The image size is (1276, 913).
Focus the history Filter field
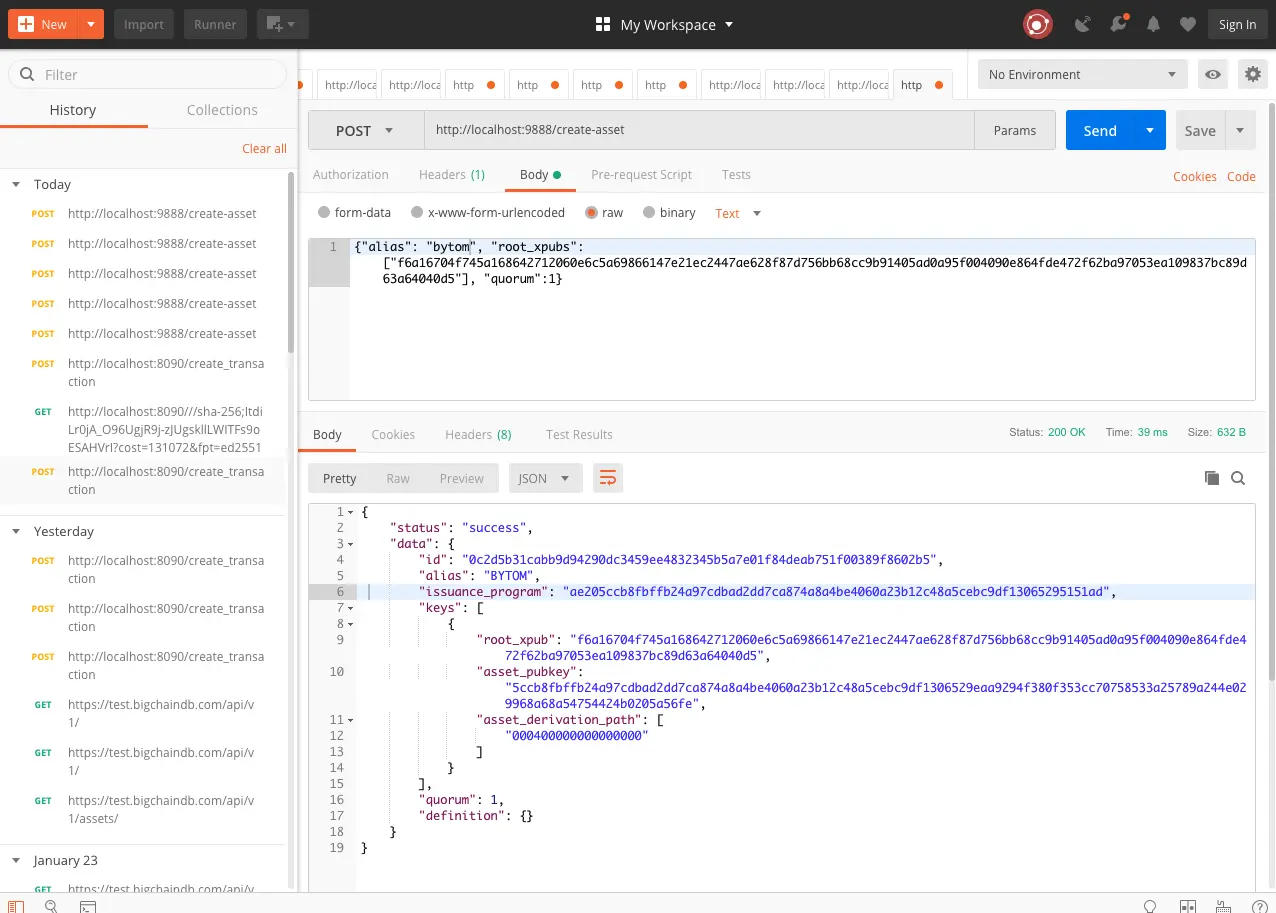[147, 74]
